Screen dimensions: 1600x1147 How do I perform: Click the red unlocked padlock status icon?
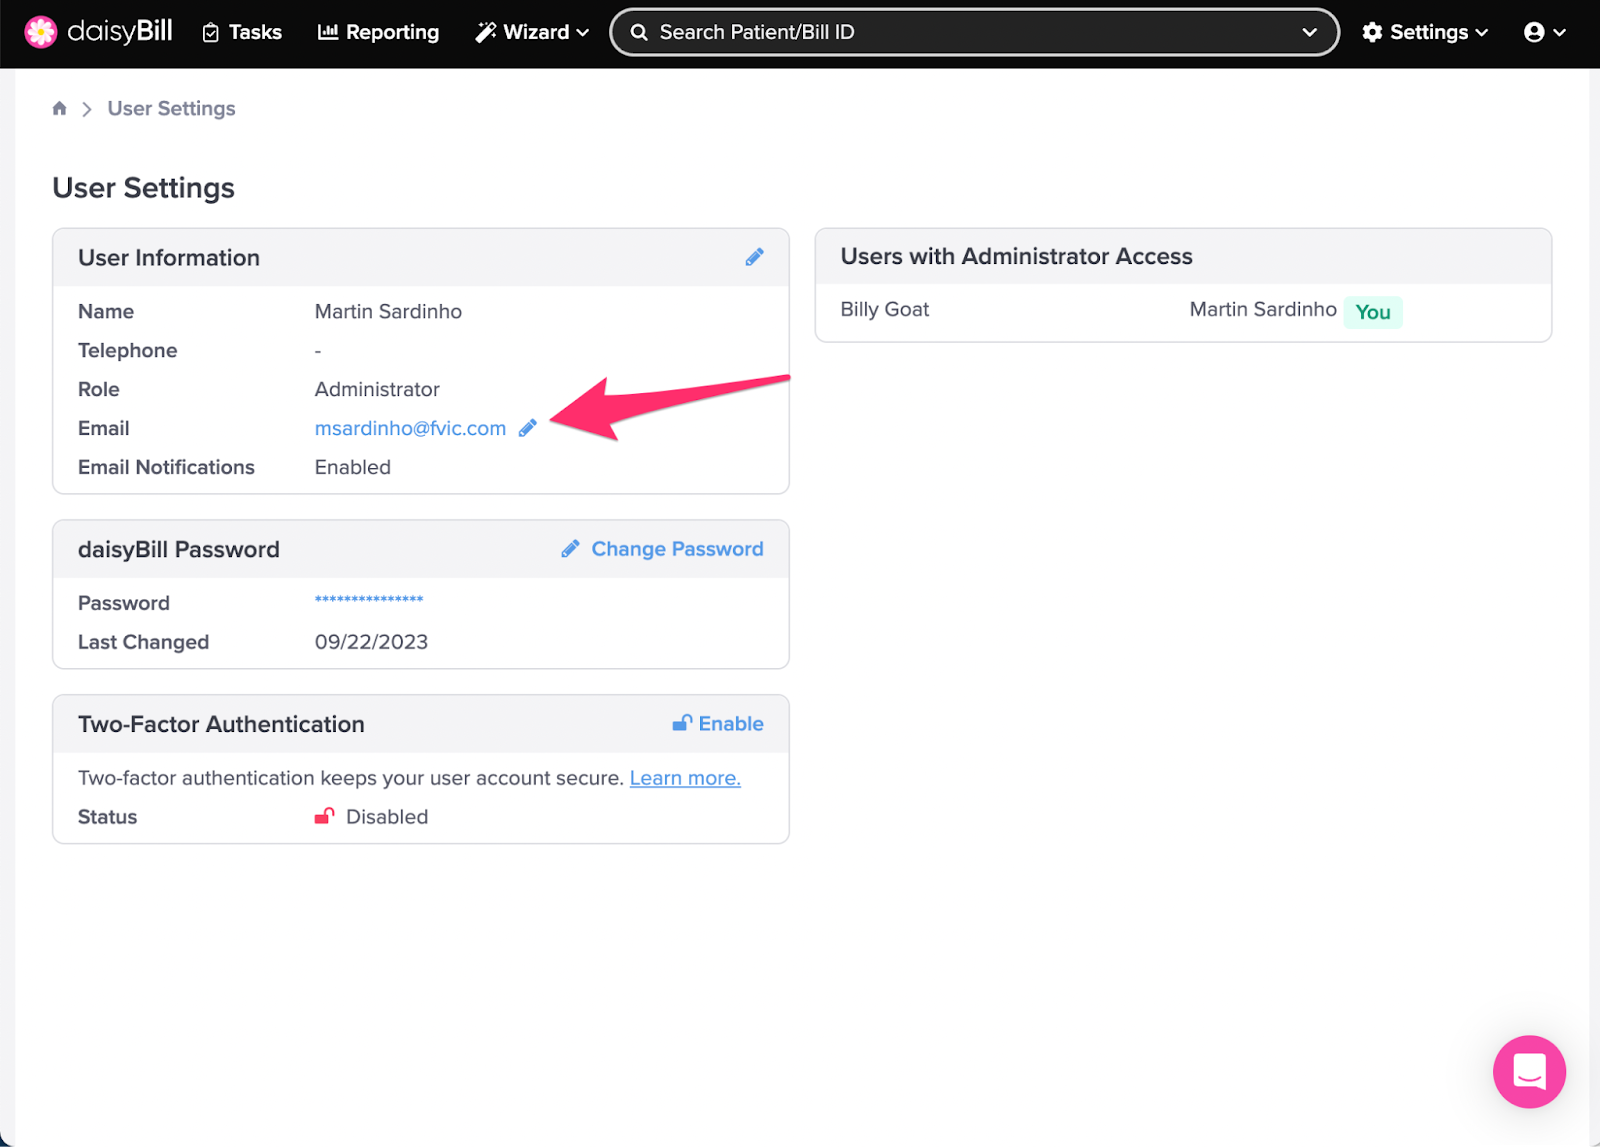(x=325, y=816)
